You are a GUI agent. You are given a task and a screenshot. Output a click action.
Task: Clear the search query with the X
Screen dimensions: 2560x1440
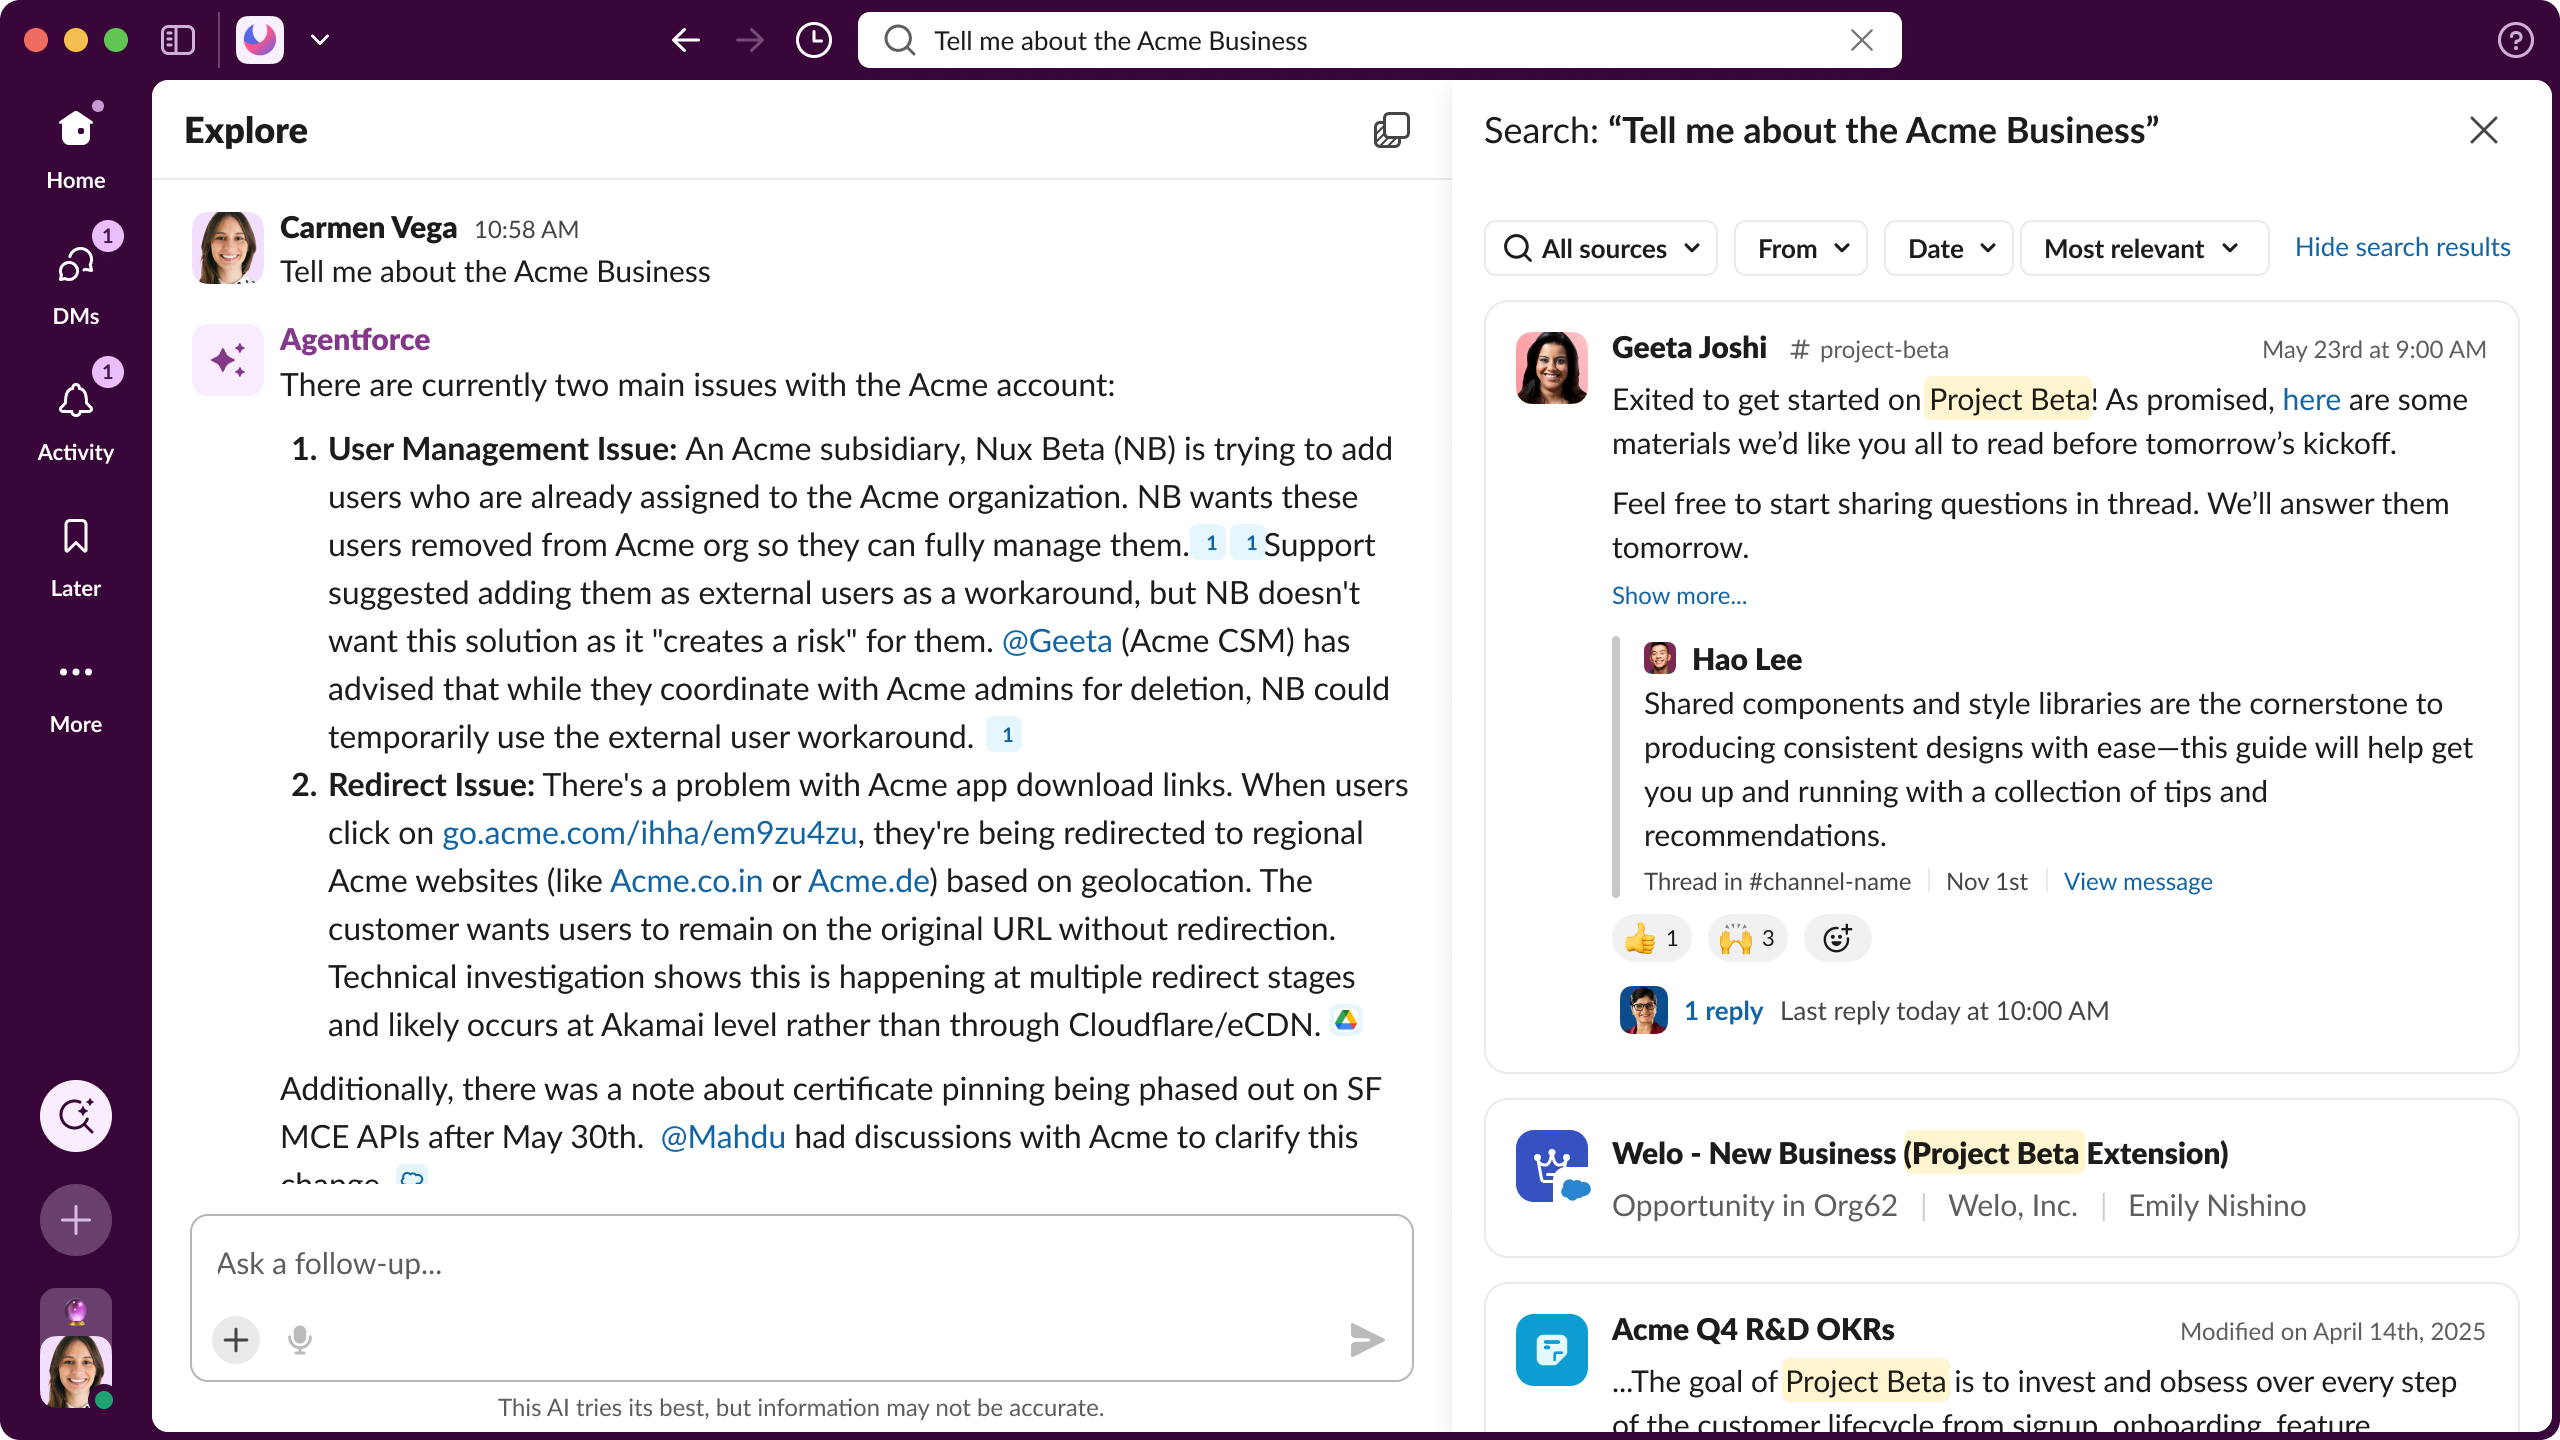tap(1861, 40)
